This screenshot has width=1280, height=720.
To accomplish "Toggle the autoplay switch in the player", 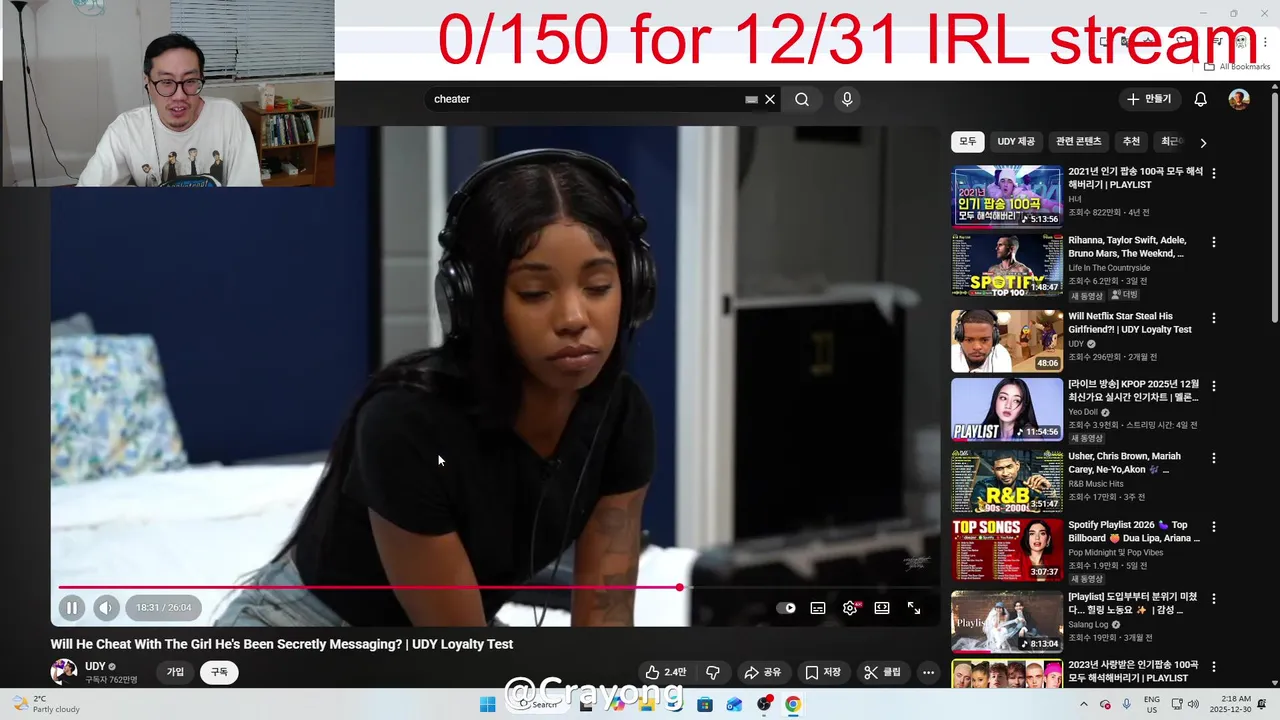I will click(787, 608).
